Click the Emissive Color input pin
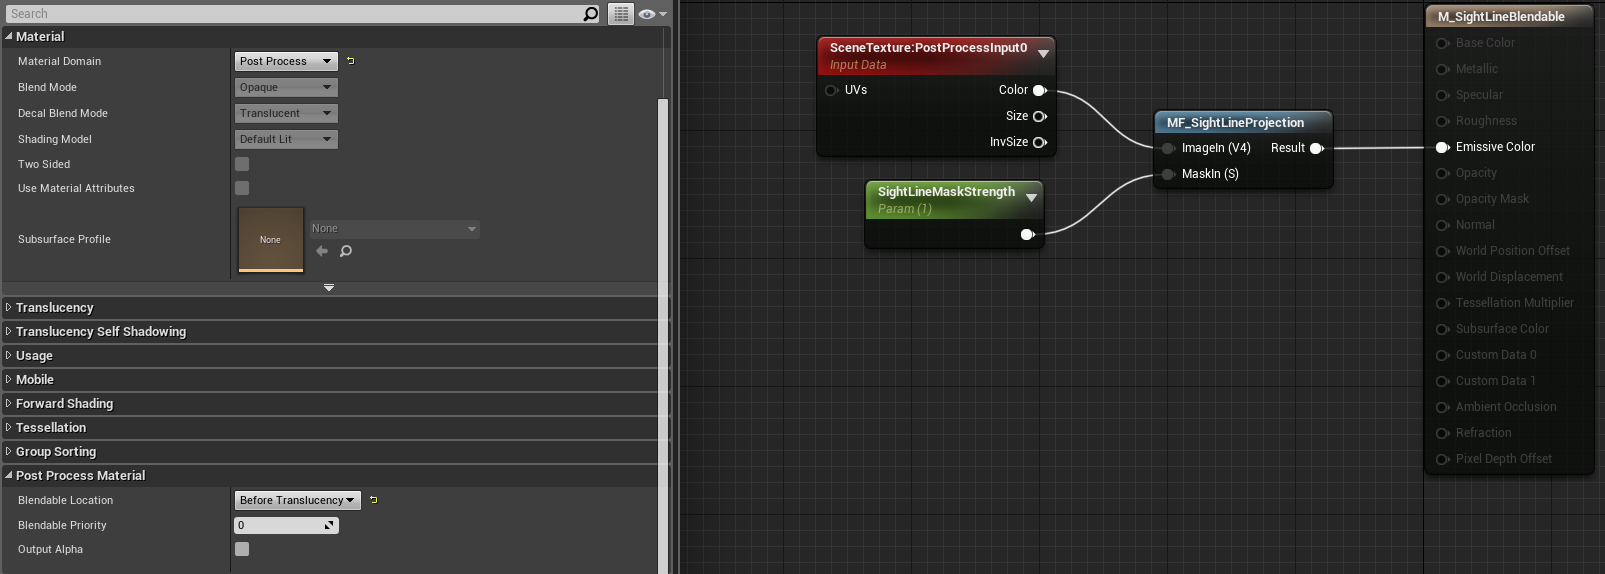Image resolution: width=1605 pixels, height=574 pixels. click(x=1442, y=147)
